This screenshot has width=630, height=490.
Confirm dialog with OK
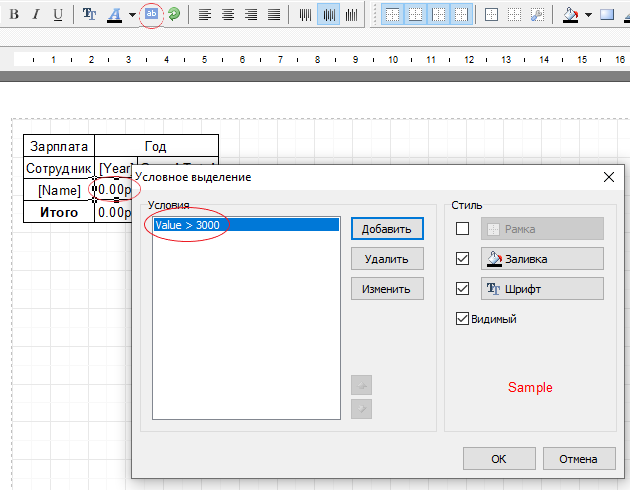click(x=499, y=459)
